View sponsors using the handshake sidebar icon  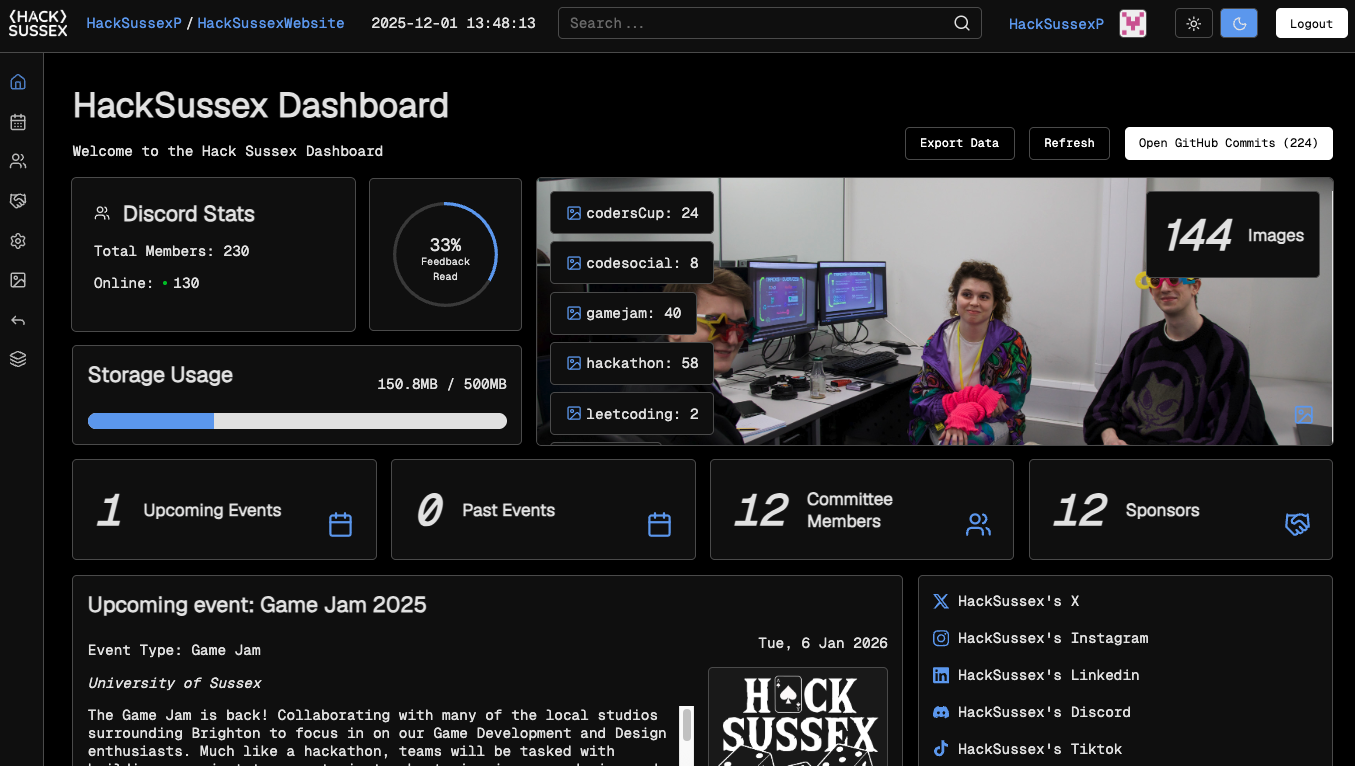click(17, 201)
